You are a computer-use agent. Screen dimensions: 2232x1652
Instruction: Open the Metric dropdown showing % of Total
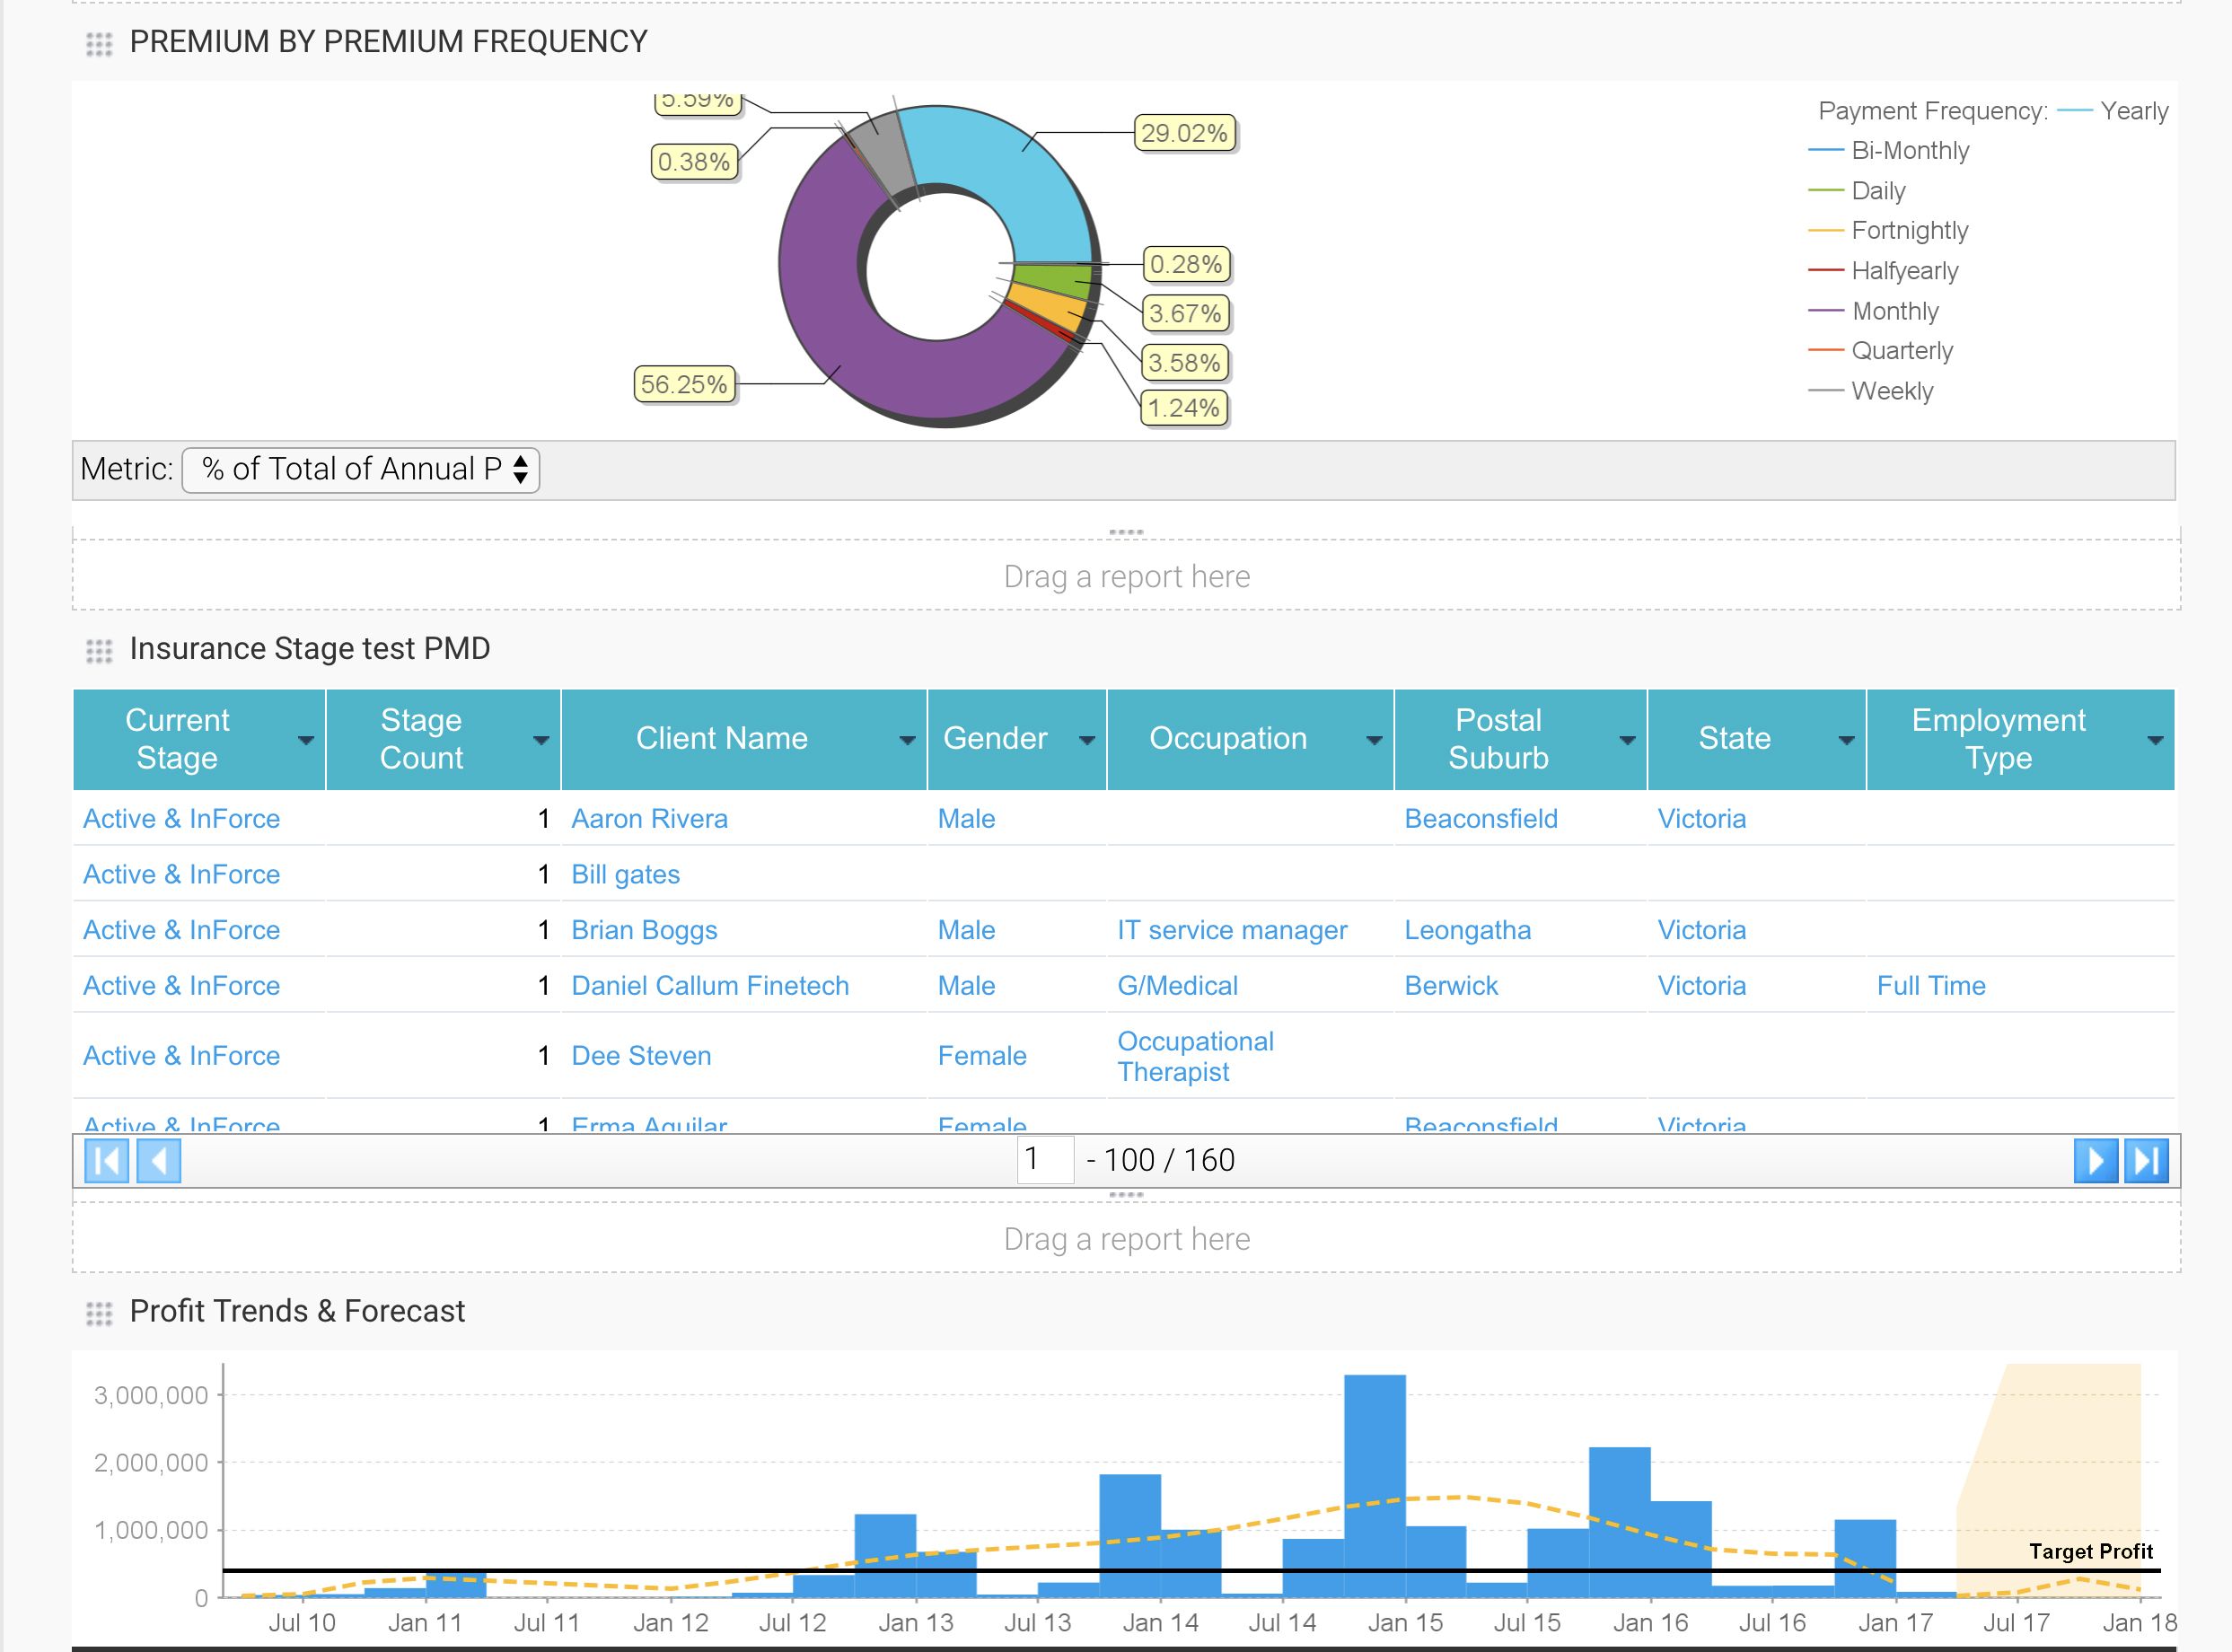362,469
